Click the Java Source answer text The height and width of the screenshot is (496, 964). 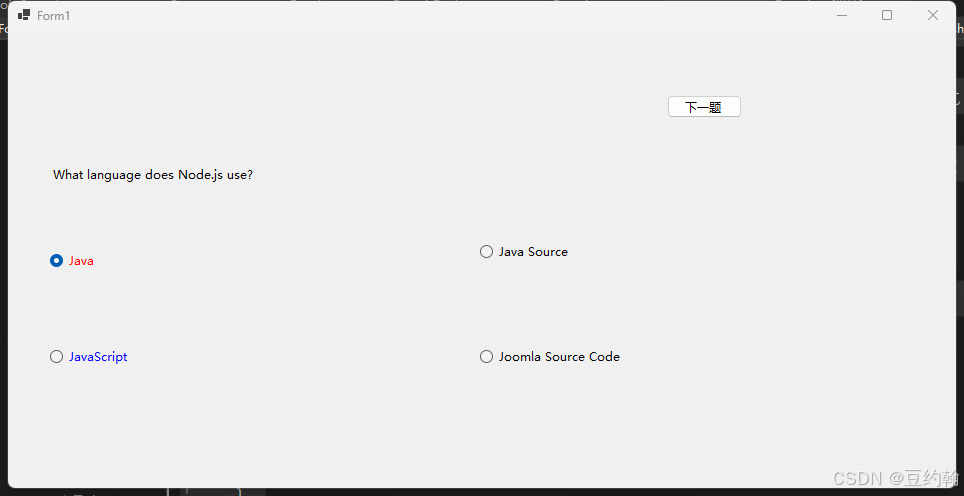click(x=534, y=251)
